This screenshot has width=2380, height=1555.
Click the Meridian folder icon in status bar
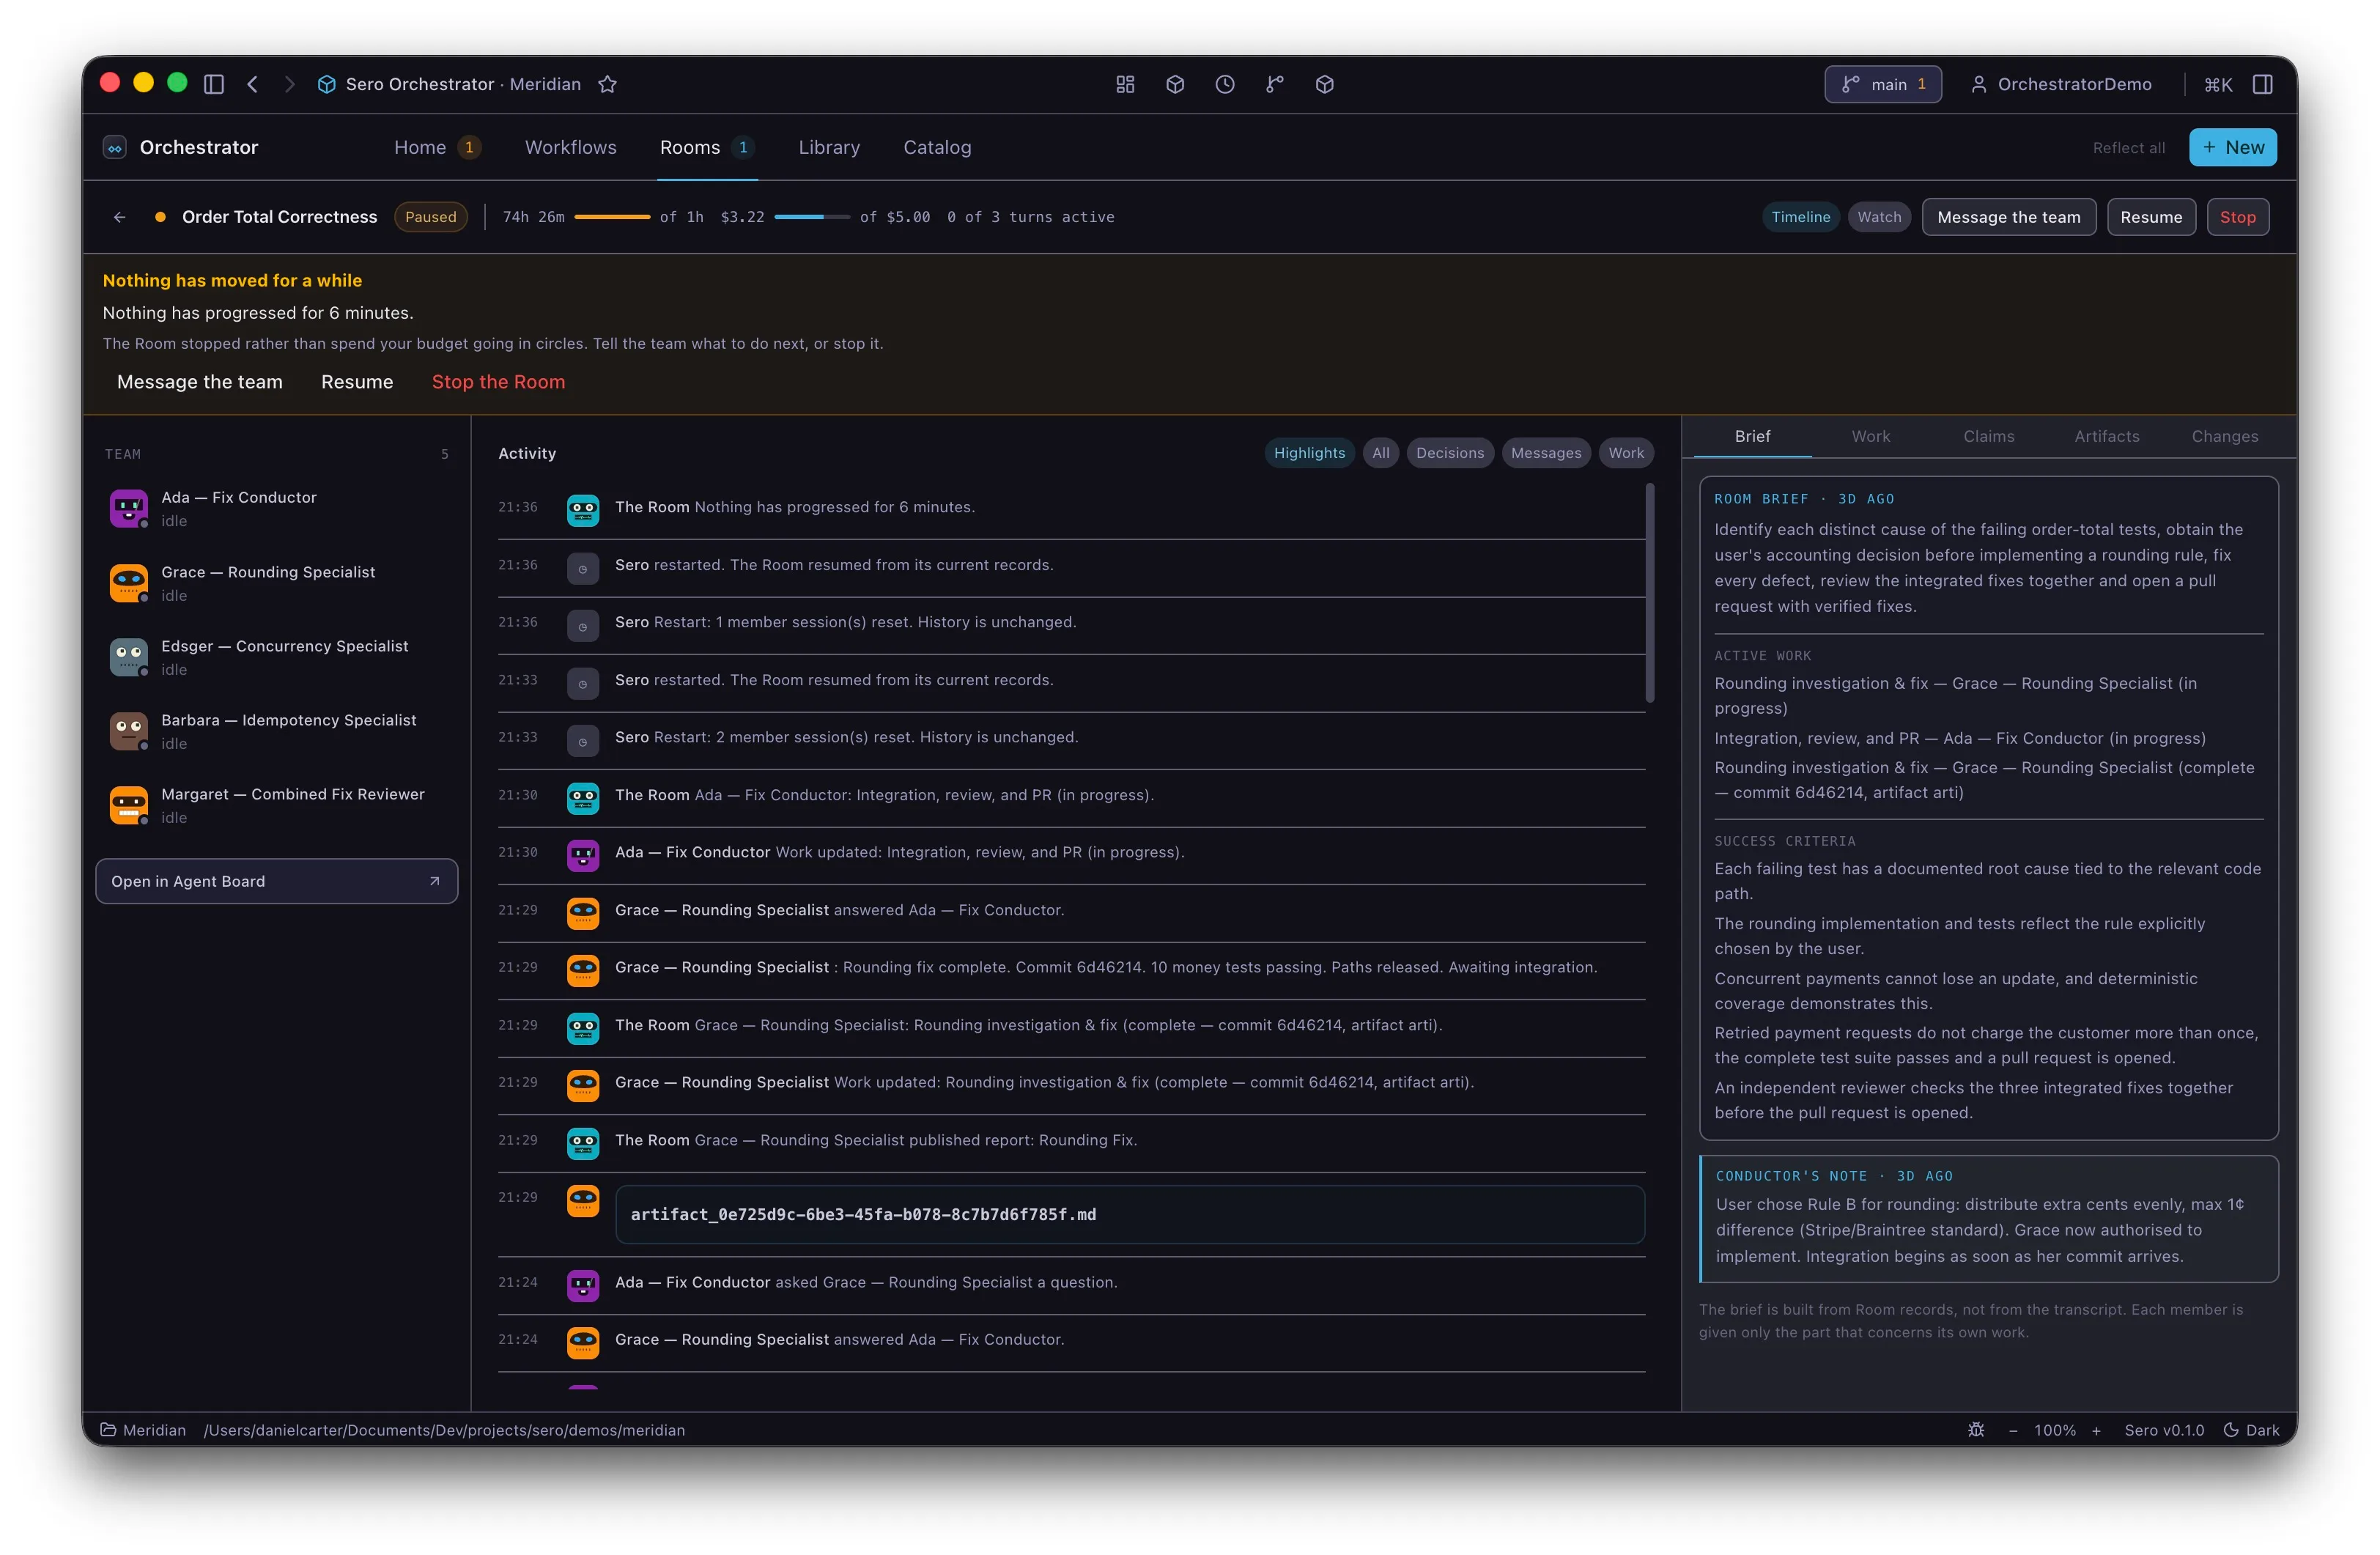click(108, 1430)
